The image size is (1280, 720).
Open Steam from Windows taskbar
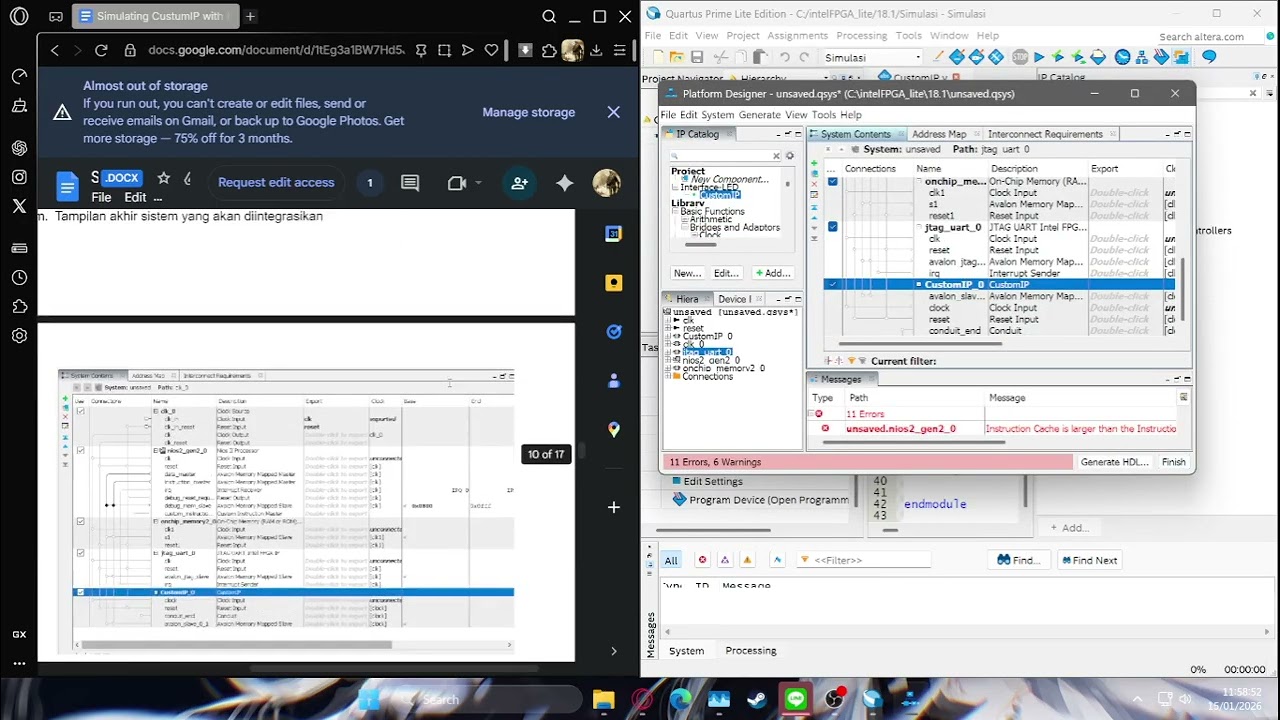[757, 699]
